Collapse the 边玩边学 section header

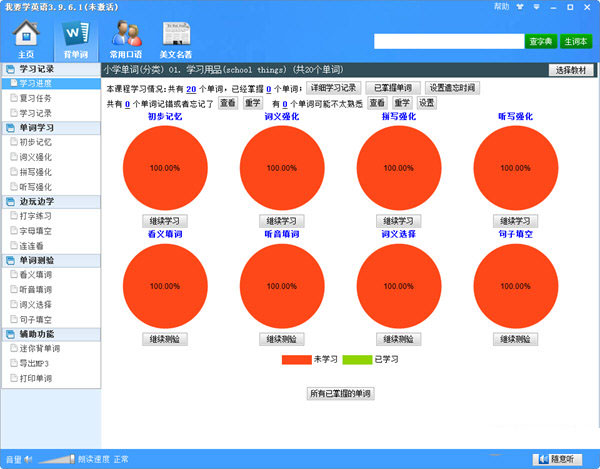coord(51,202)
